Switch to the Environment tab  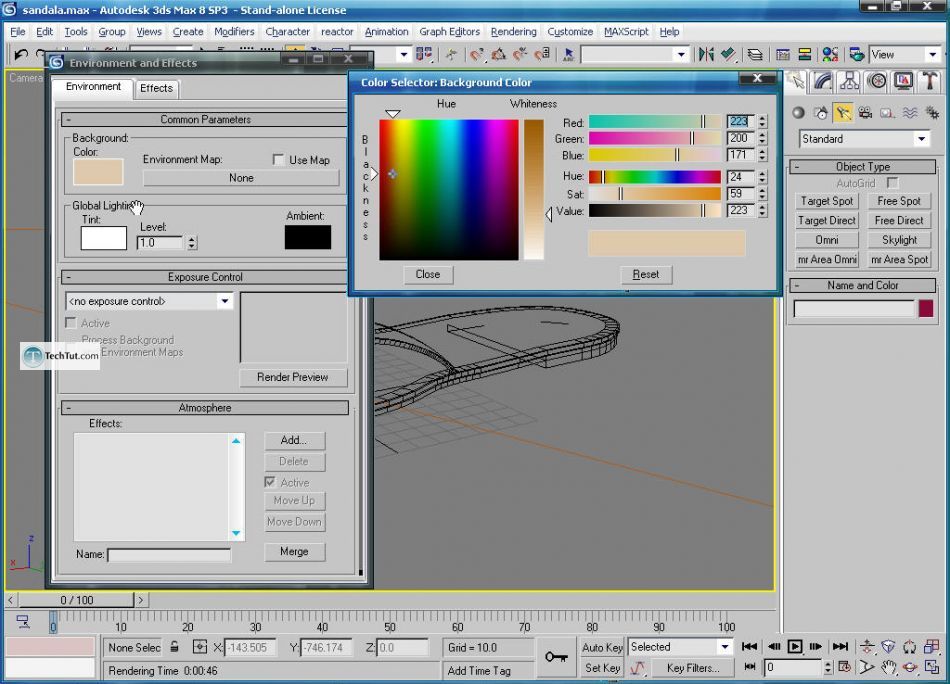click(93, 87)
